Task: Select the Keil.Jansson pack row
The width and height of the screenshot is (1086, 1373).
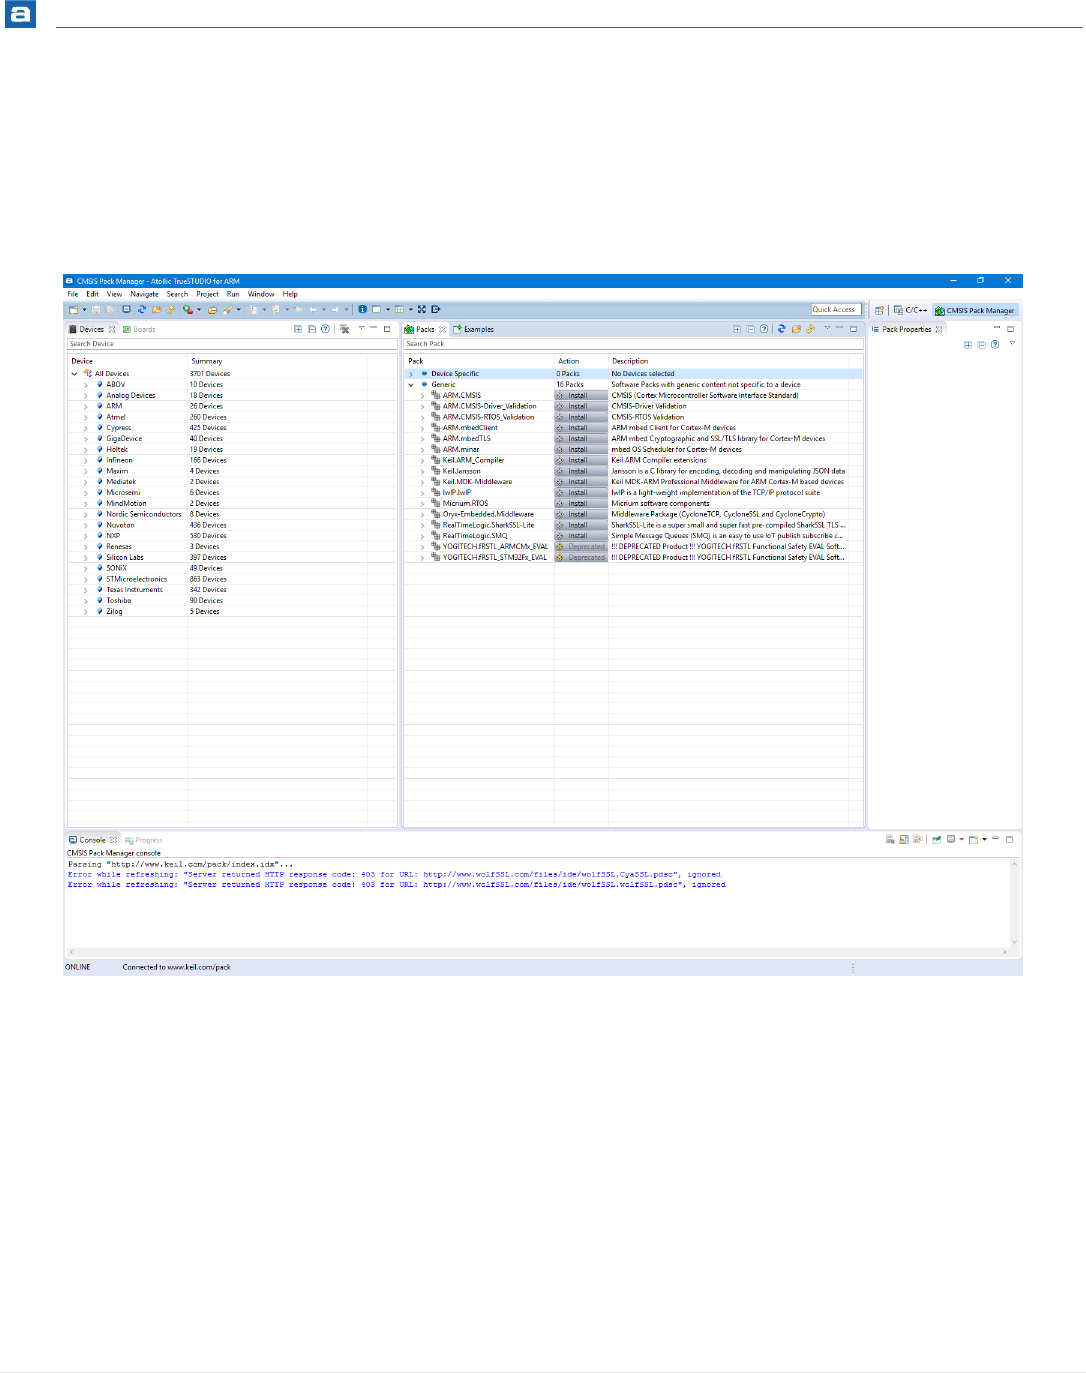Action: tap(634, 471)
